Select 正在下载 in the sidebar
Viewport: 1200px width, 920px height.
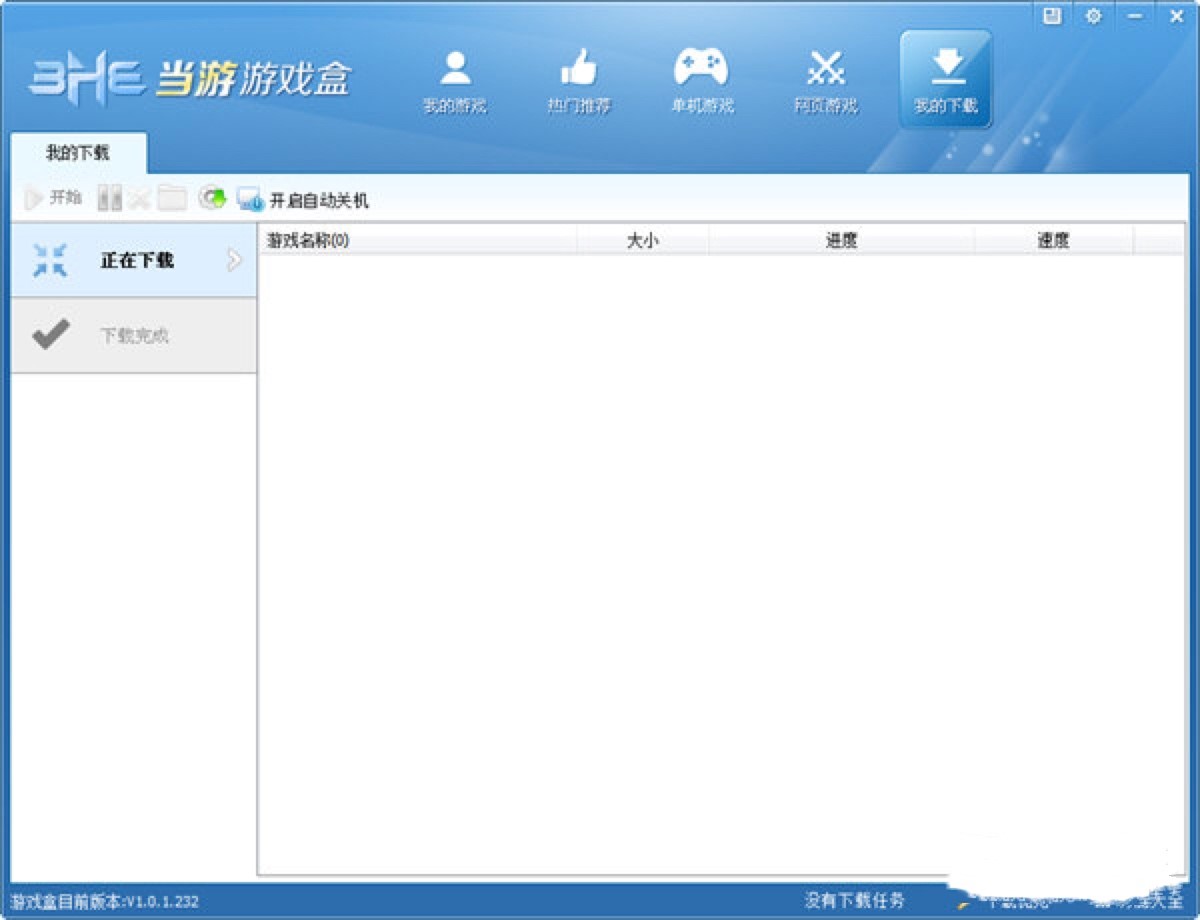(133, 260)
